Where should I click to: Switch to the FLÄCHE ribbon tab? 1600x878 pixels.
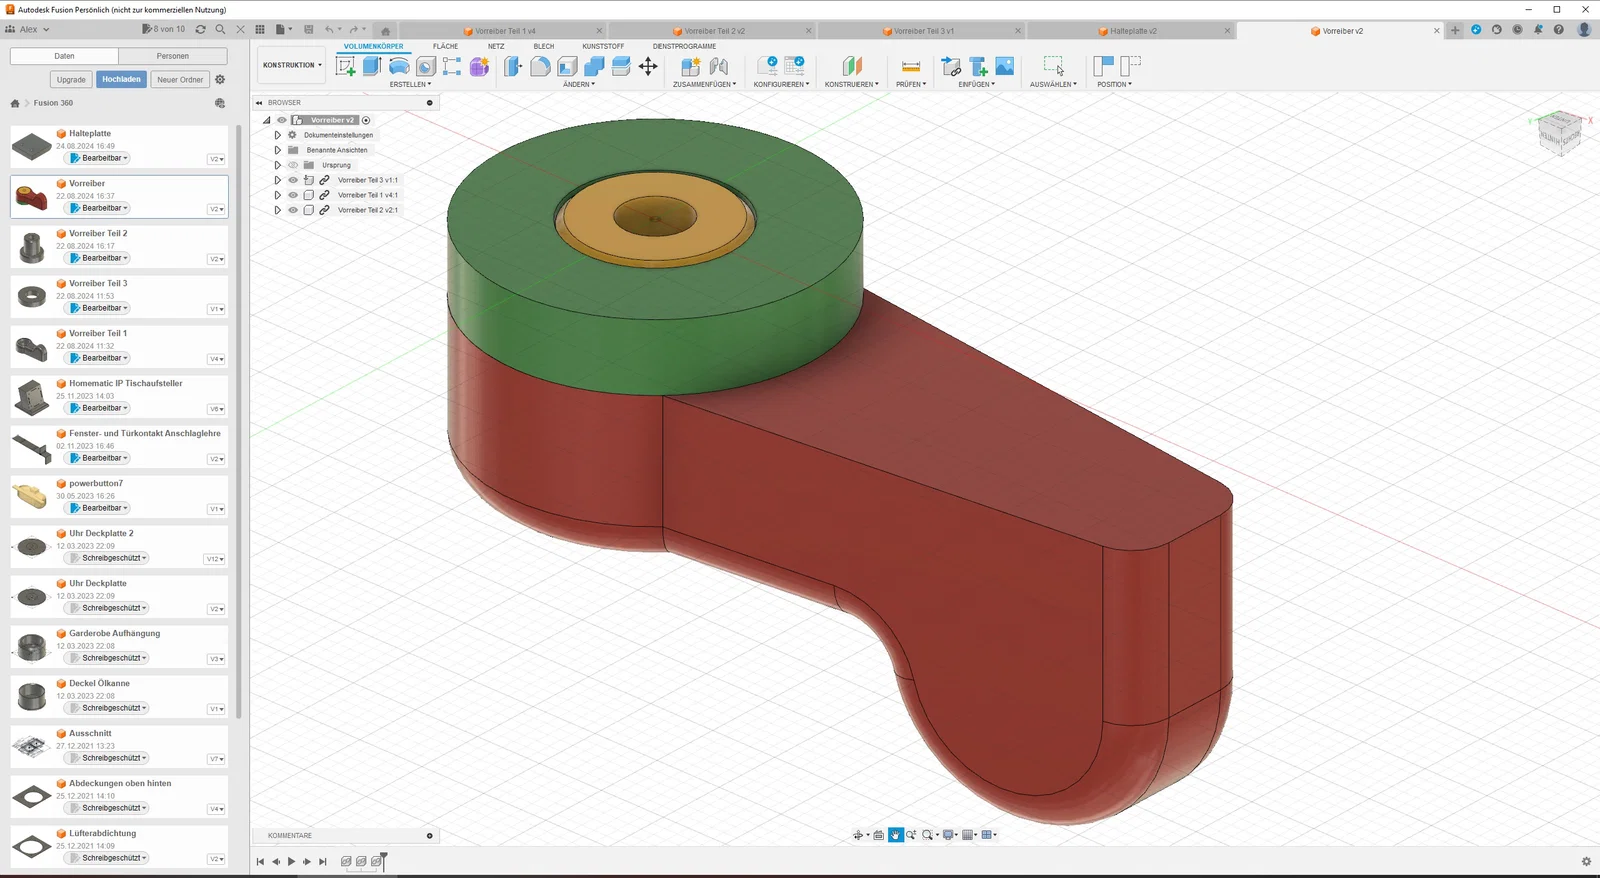[x=445, y=46]
